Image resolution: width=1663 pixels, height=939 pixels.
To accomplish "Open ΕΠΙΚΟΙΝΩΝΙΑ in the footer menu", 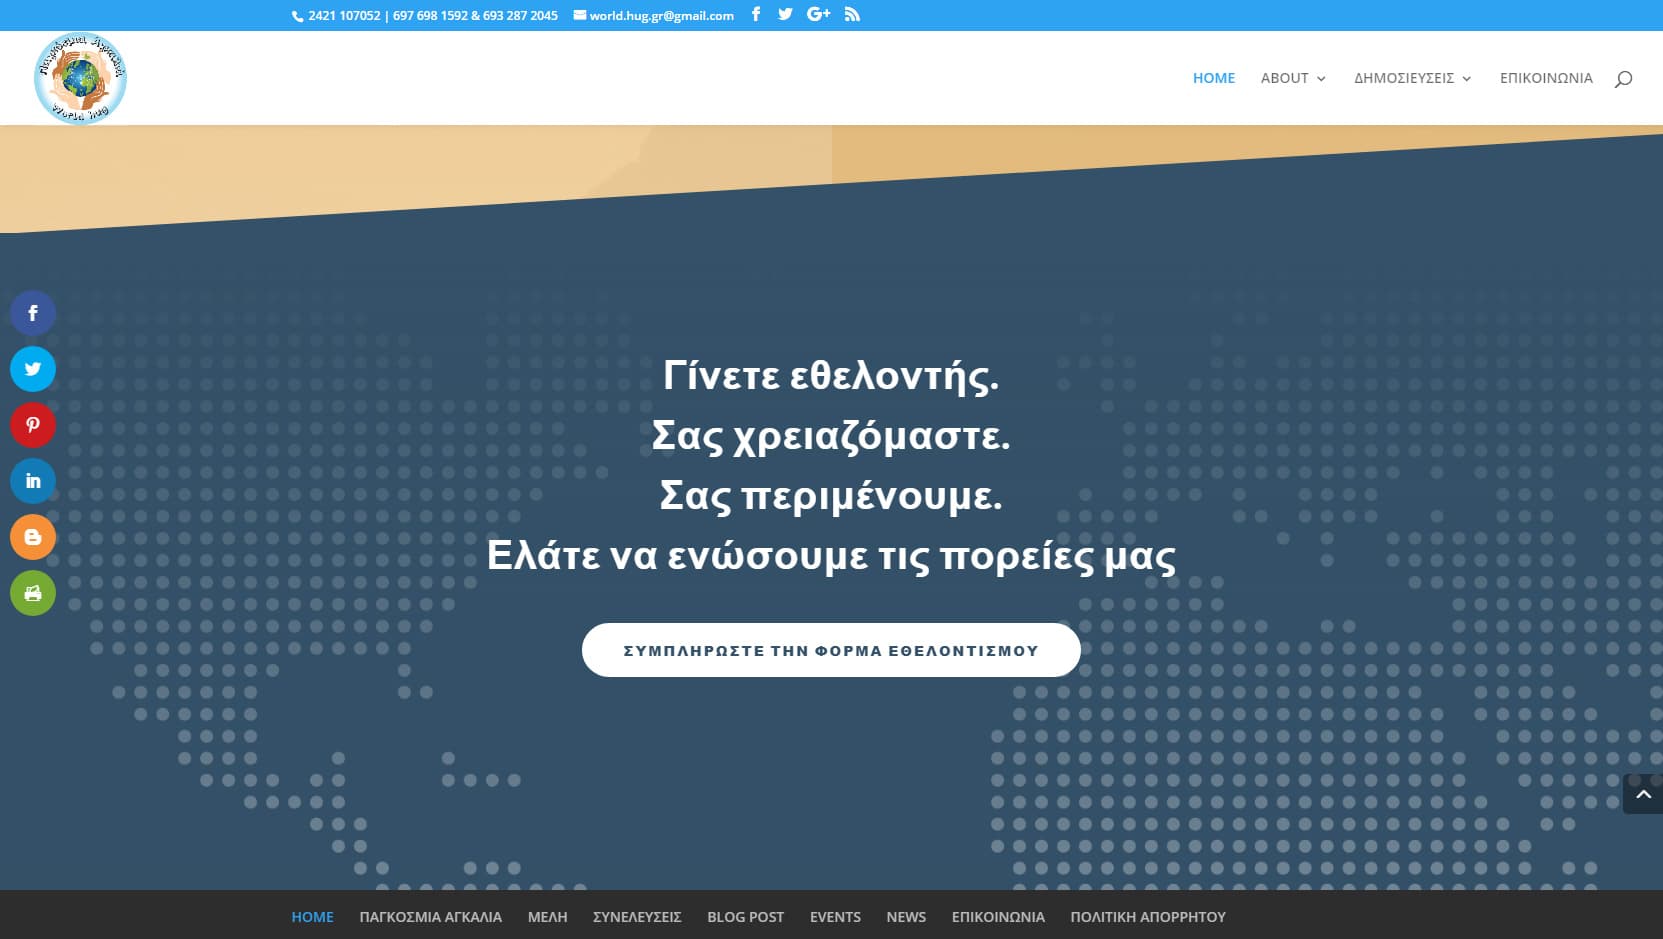I will (x=998, y=917).
